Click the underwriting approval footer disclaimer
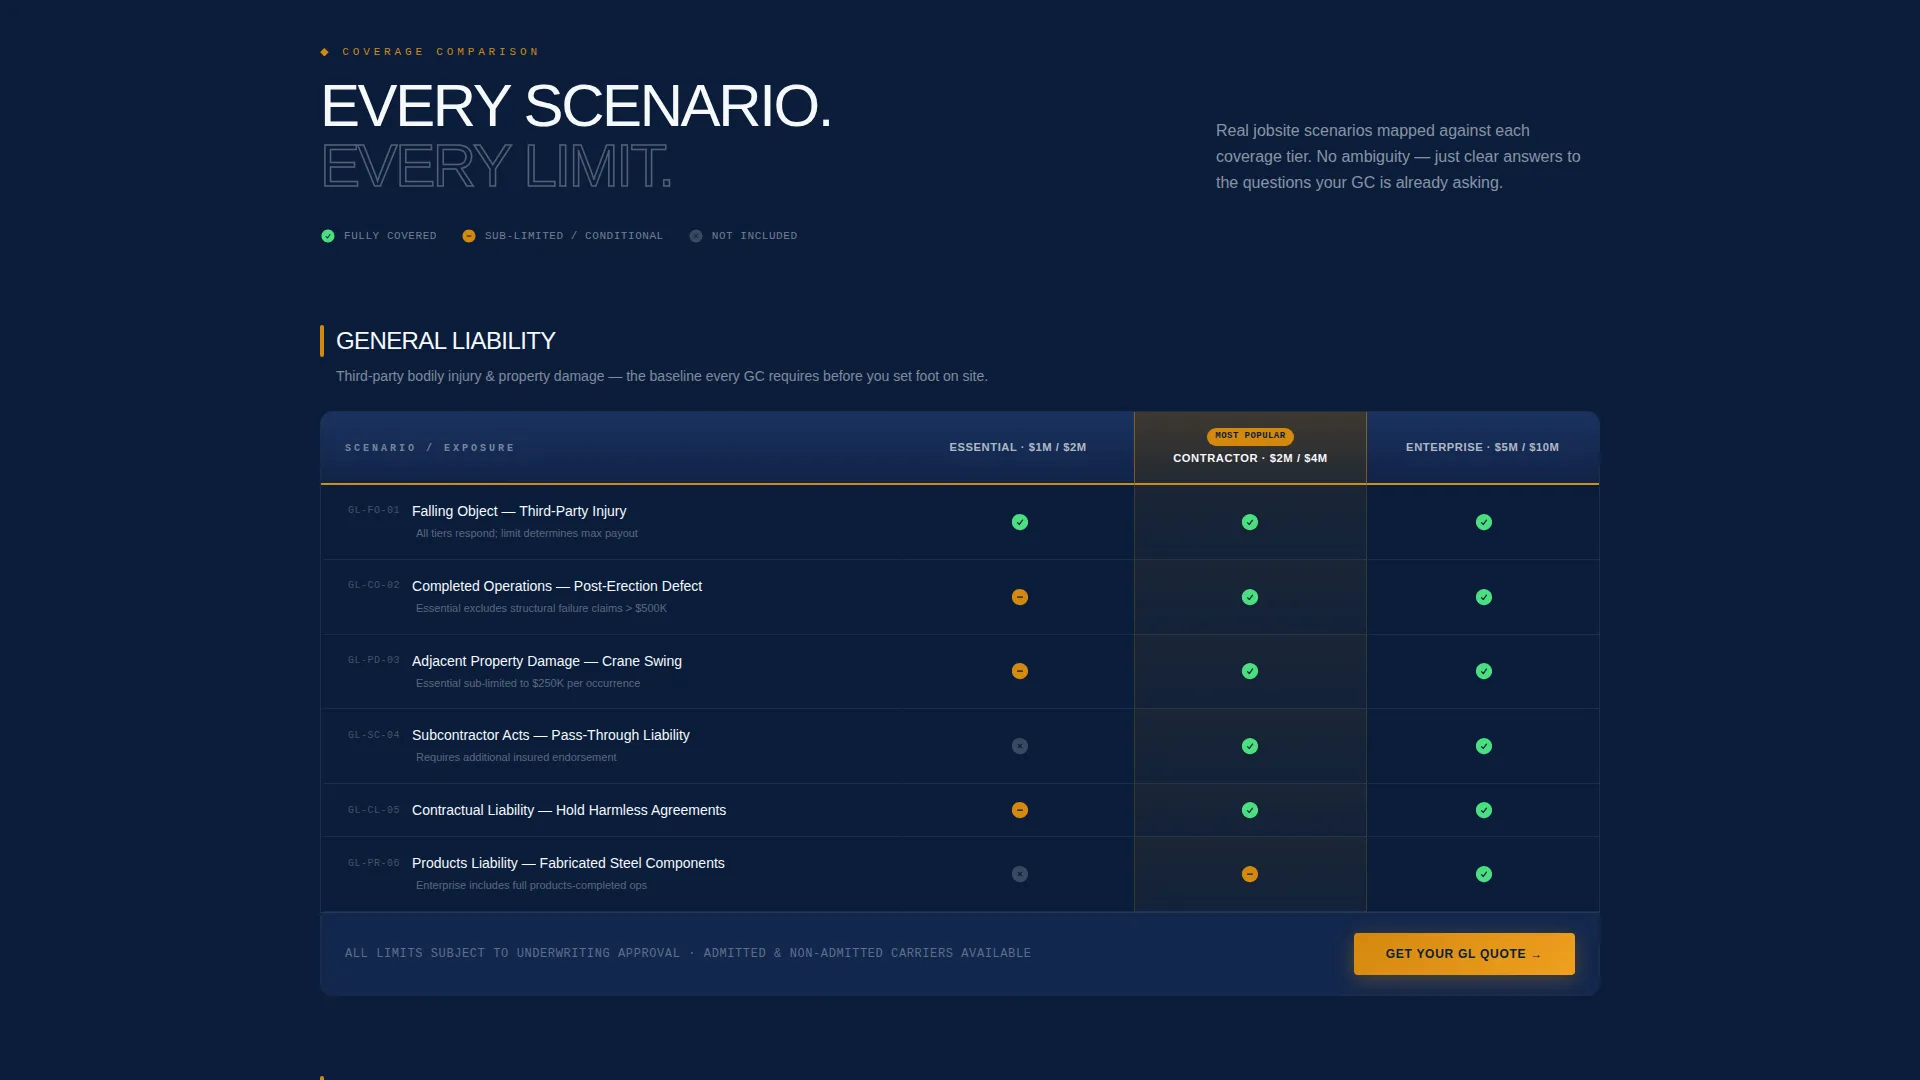 point(688,954)
